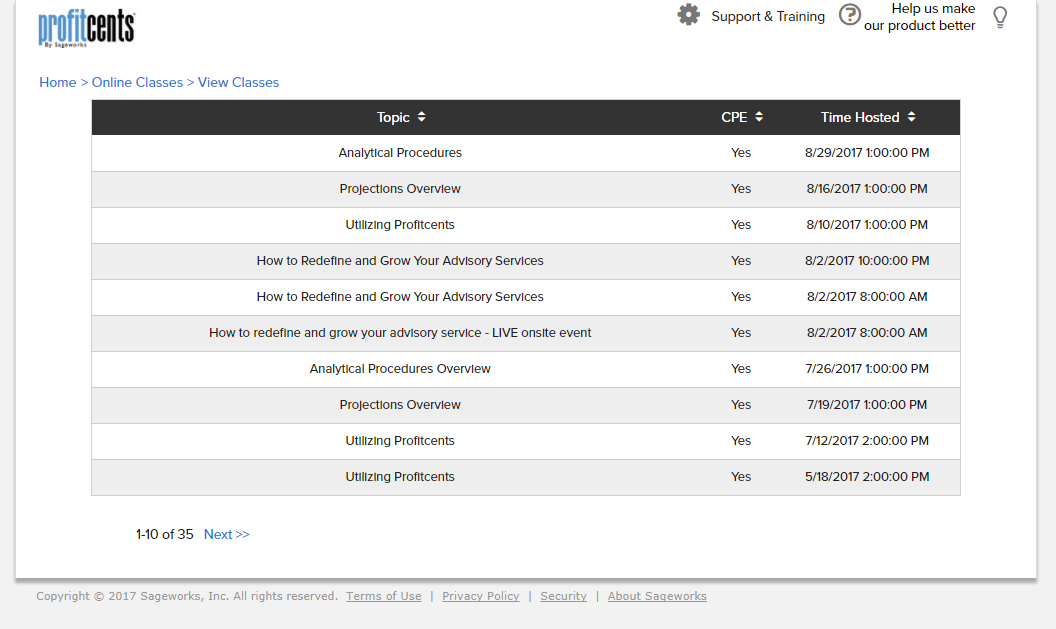The width and height of the screenshot is (1056, 629).
Task: Select Advisory Services class at 10:00:00 PM
Action: tap(526, 261)
